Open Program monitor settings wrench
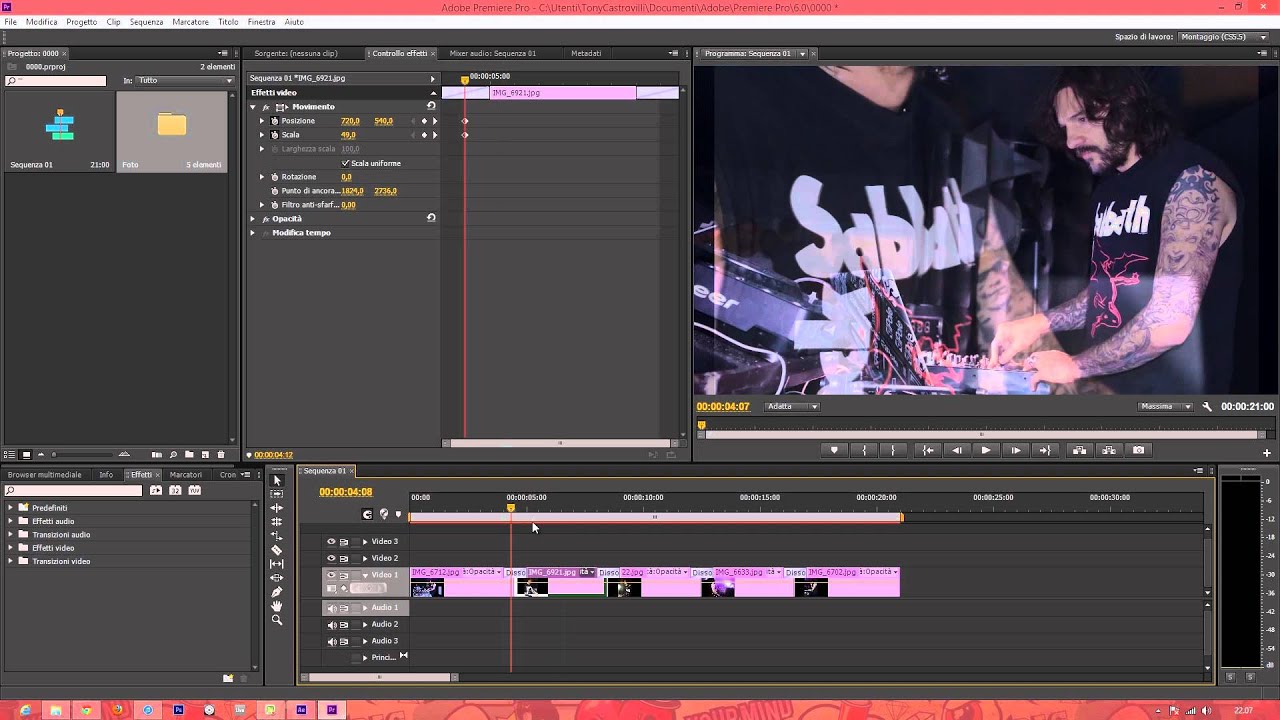The image size is (1280, 720). click(x=1207, y=407)
